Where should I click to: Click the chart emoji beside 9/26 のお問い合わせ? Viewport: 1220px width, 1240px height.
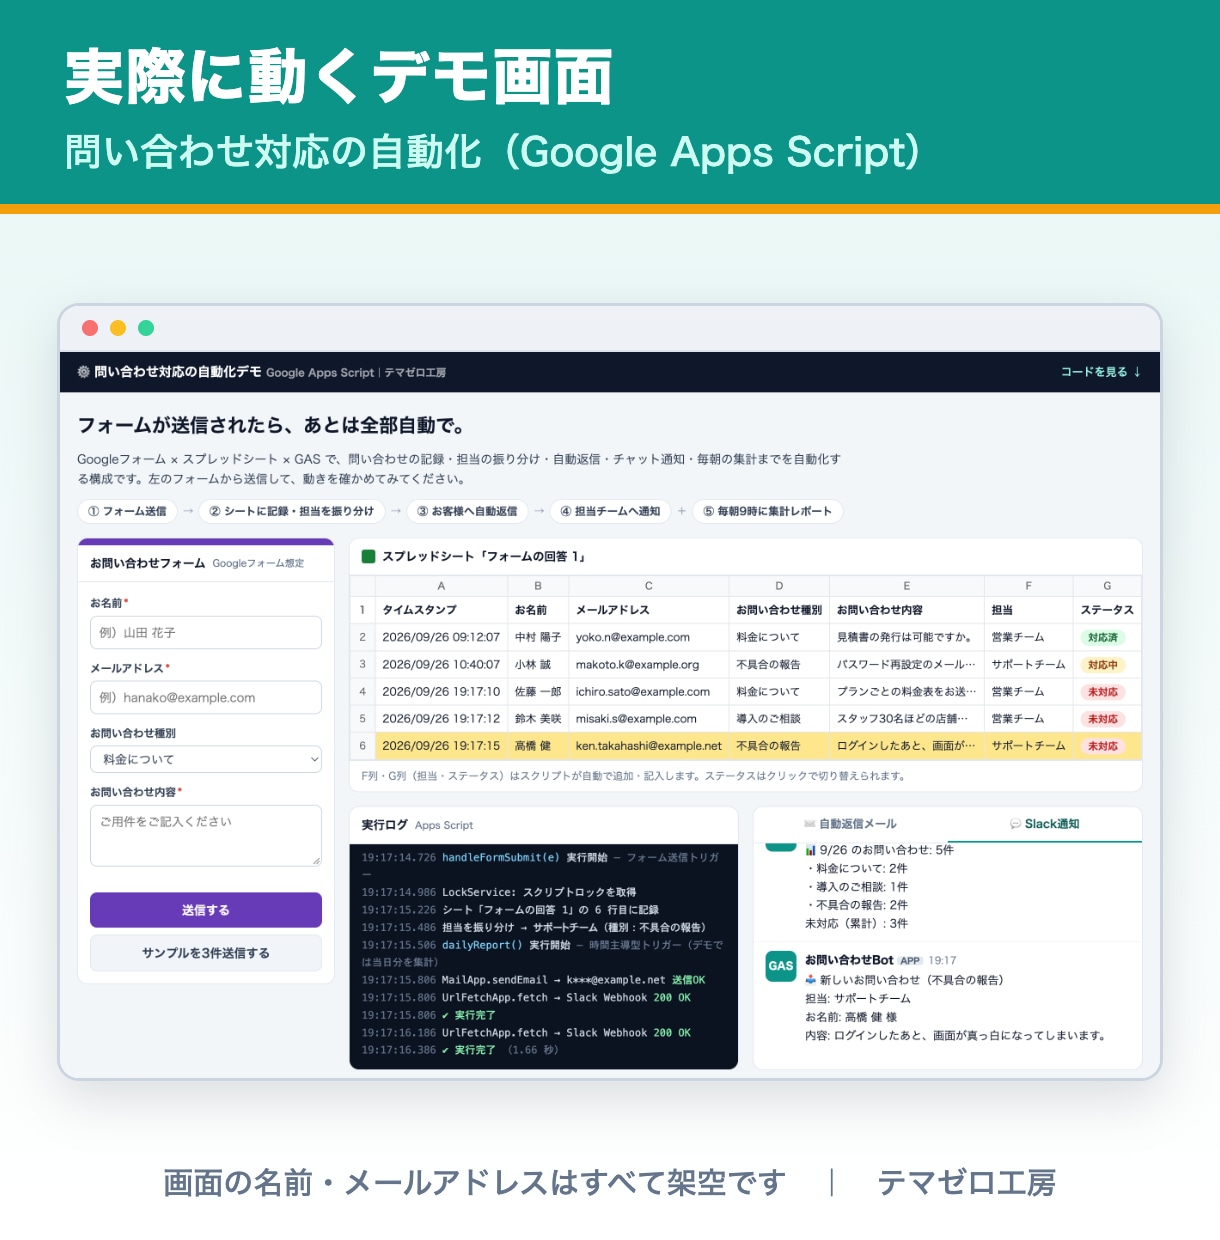click(x=811, y=850)
